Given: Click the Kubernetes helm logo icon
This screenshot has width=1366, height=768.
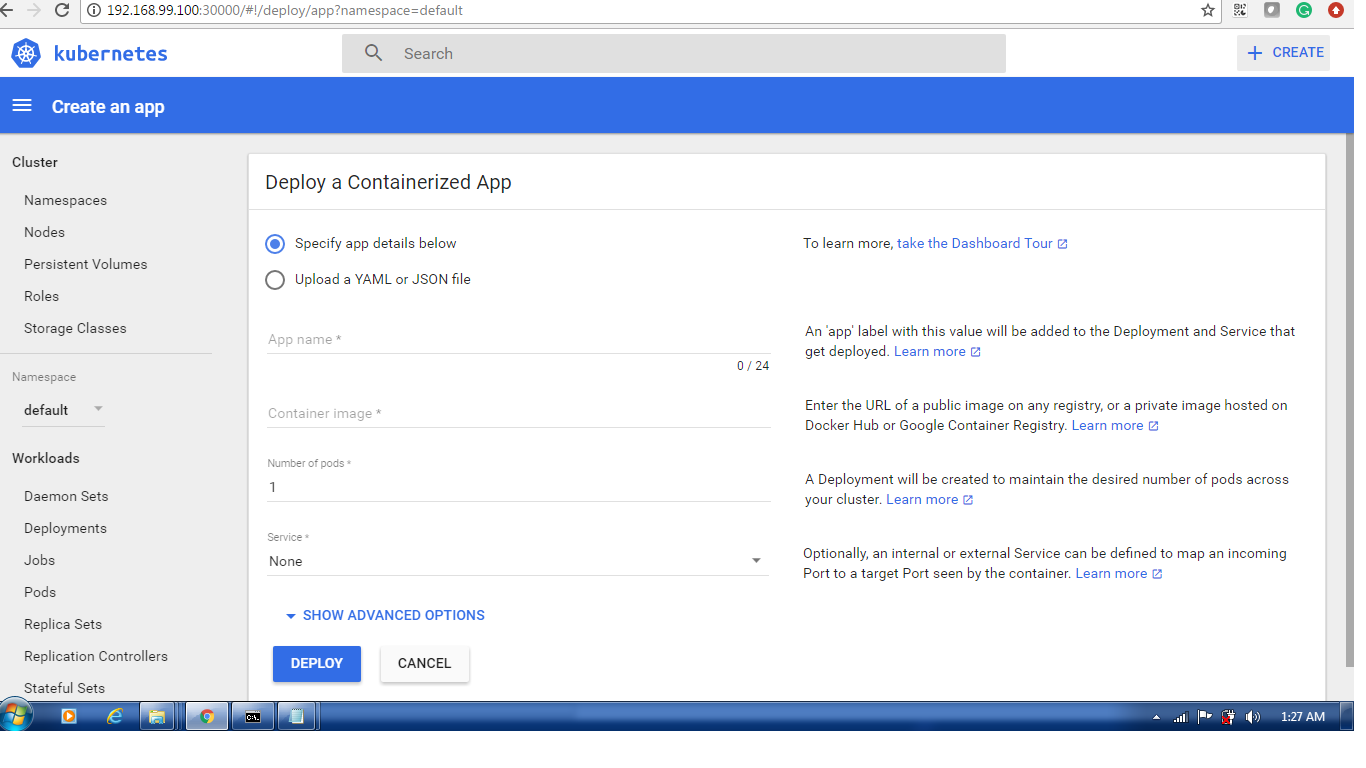Looking at the screenshot, I should (x=26, y=54).
